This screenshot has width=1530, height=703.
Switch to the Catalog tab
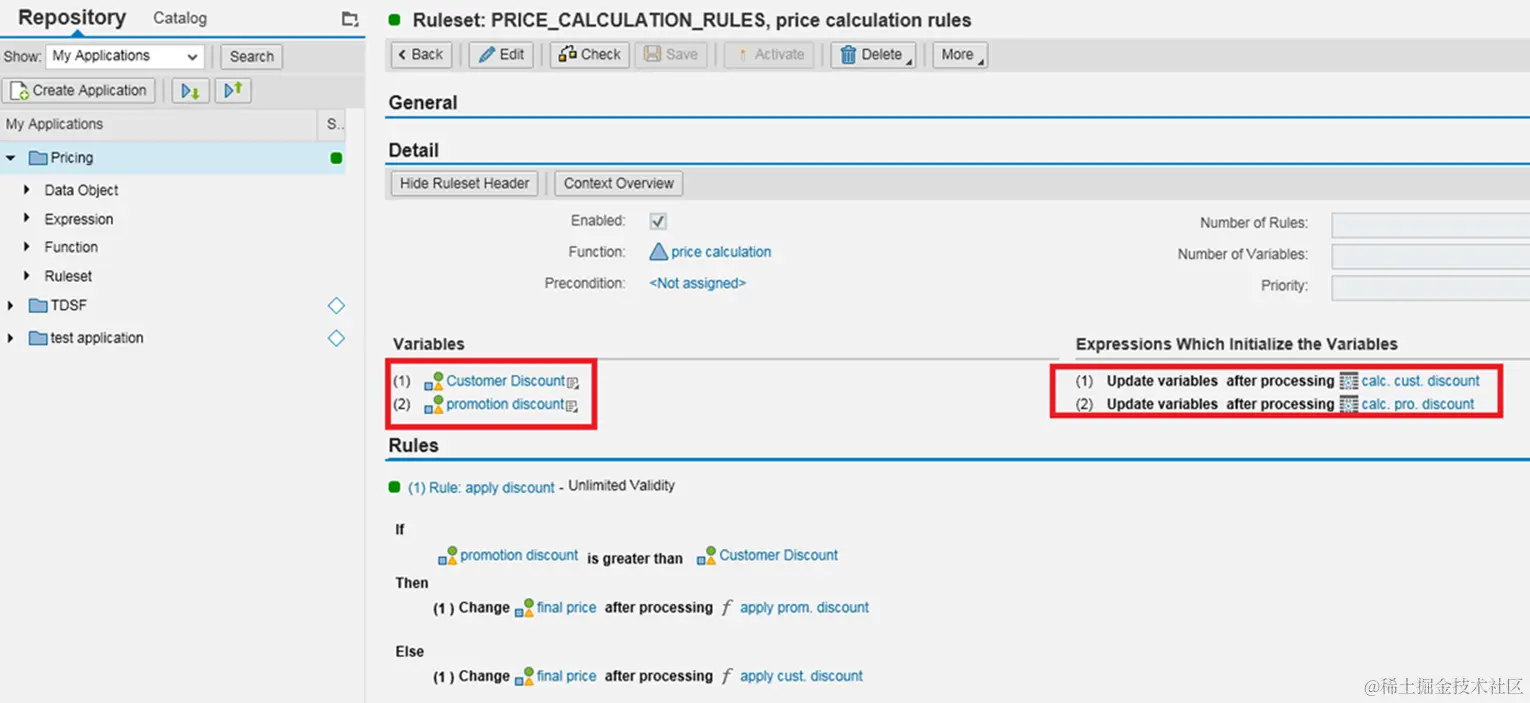coord(180,18)
